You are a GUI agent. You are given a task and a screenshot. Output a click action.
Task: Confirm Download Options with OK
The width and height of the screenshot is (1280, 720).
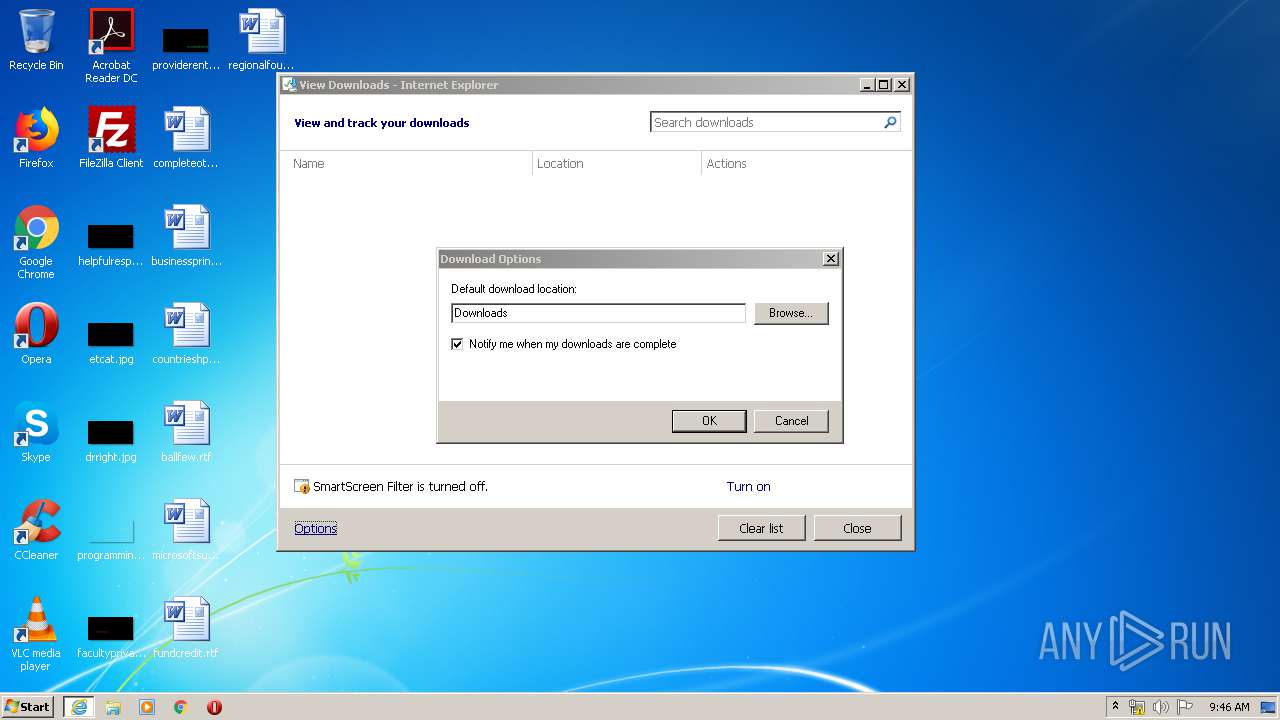click(x=709, y=421)
